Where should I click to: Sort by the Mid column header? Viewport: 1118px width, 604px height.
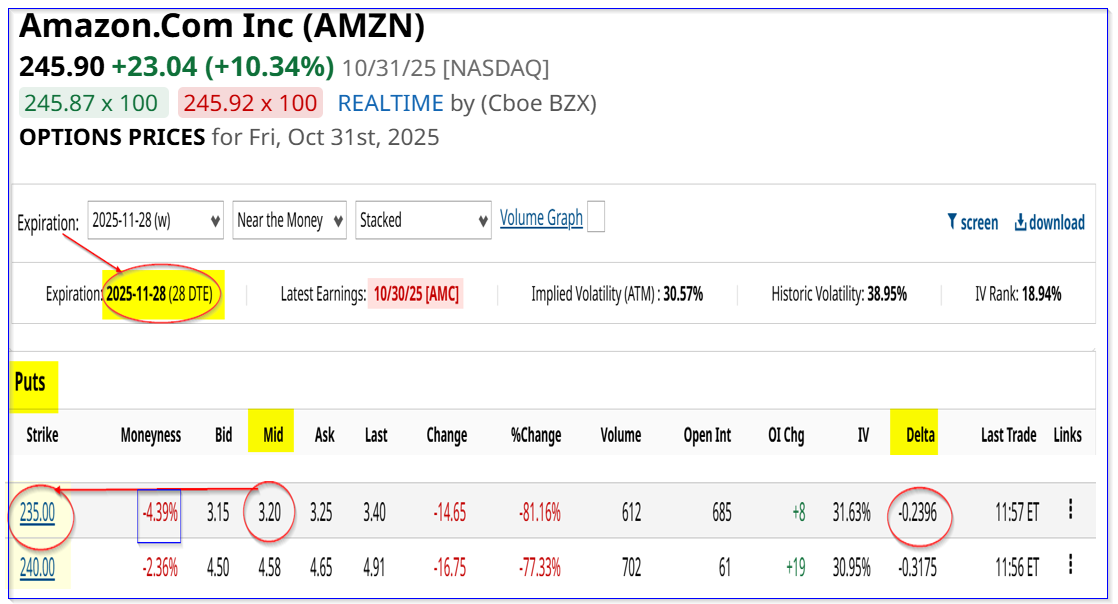point(270,435)
